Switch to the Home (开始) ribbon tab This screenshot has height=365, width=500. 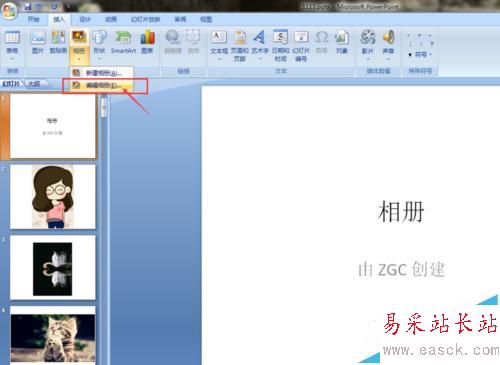click(33, 19)
